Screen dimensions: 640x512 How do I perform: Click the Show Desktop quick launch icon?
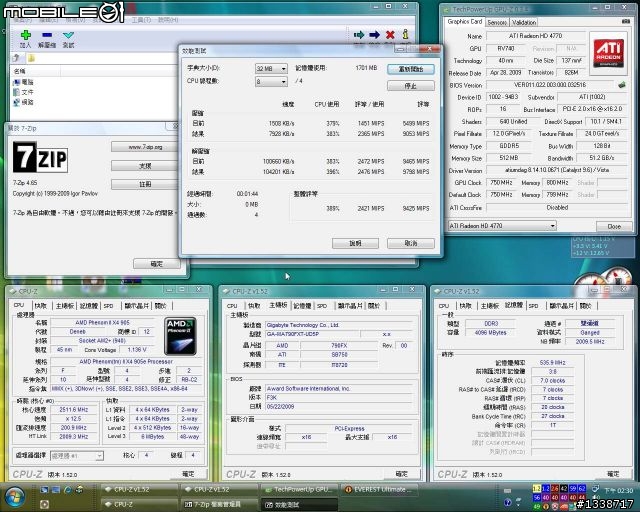click(x=44, y=490)
